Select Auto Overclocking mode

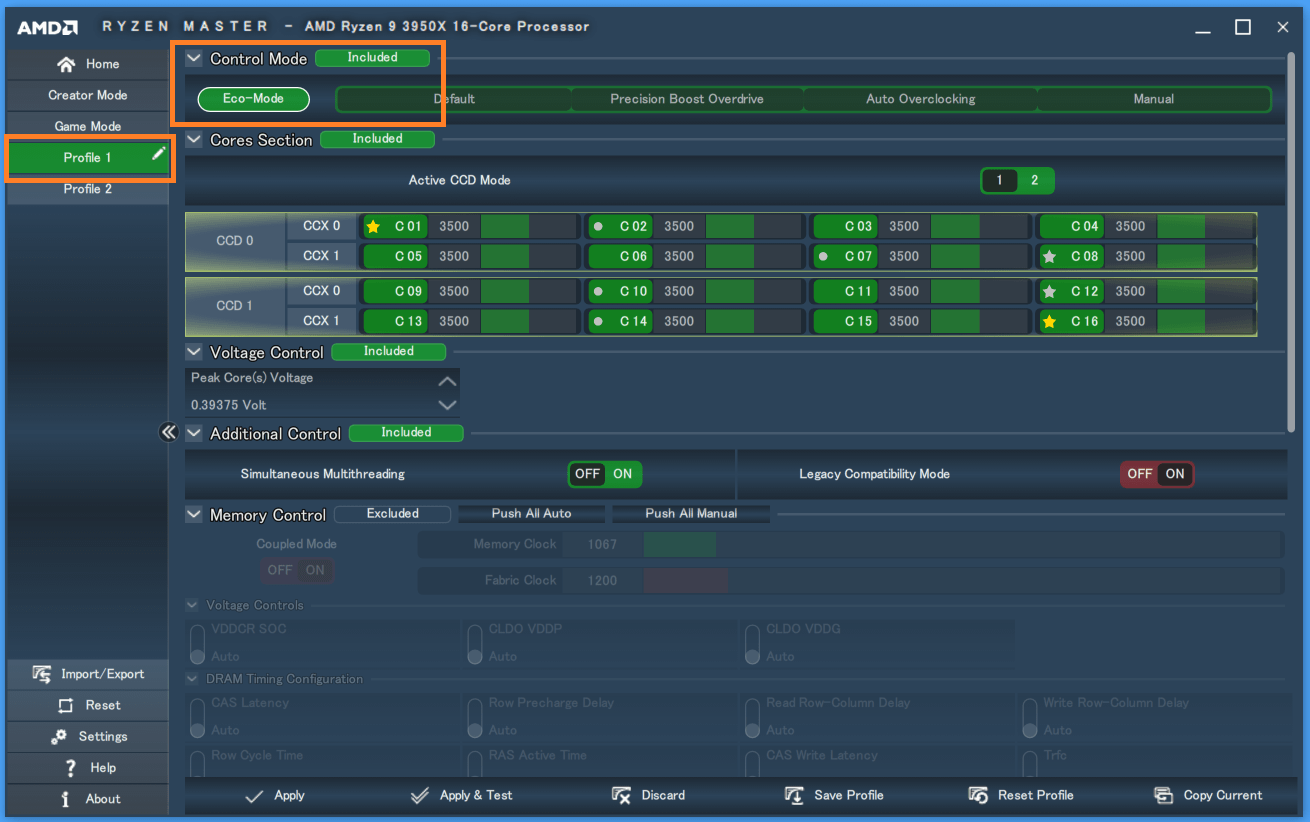[920, 99]
